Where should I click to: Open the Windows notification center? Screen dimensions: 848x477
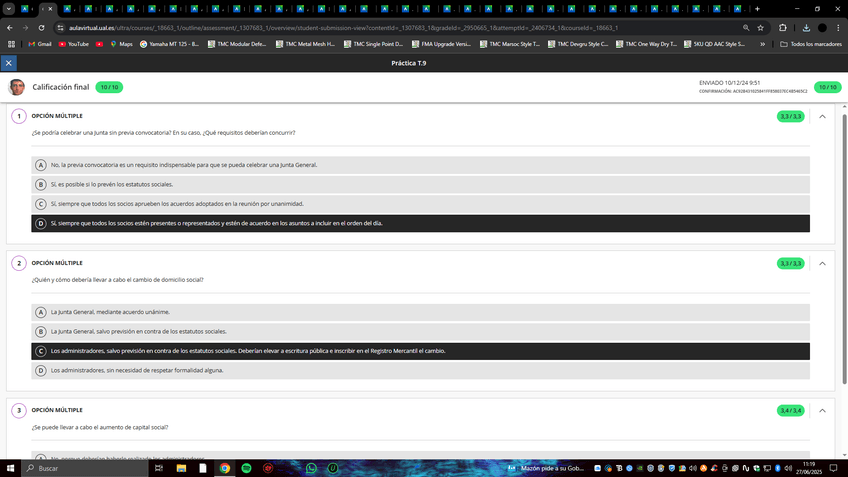(x=833, y=468)
